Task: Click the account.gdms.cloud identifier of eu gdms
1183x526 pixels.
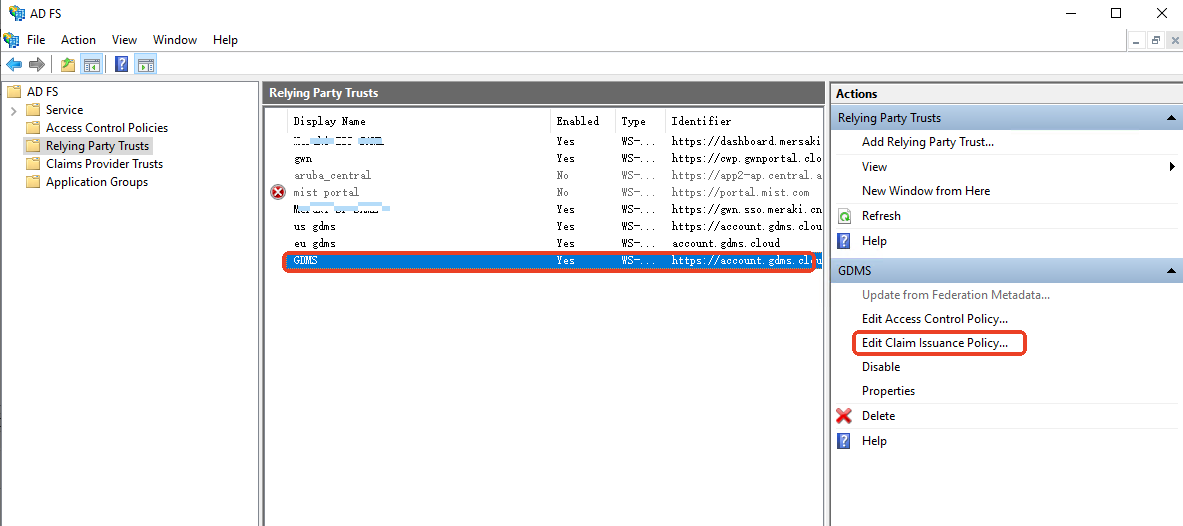Action: (726, 244)
